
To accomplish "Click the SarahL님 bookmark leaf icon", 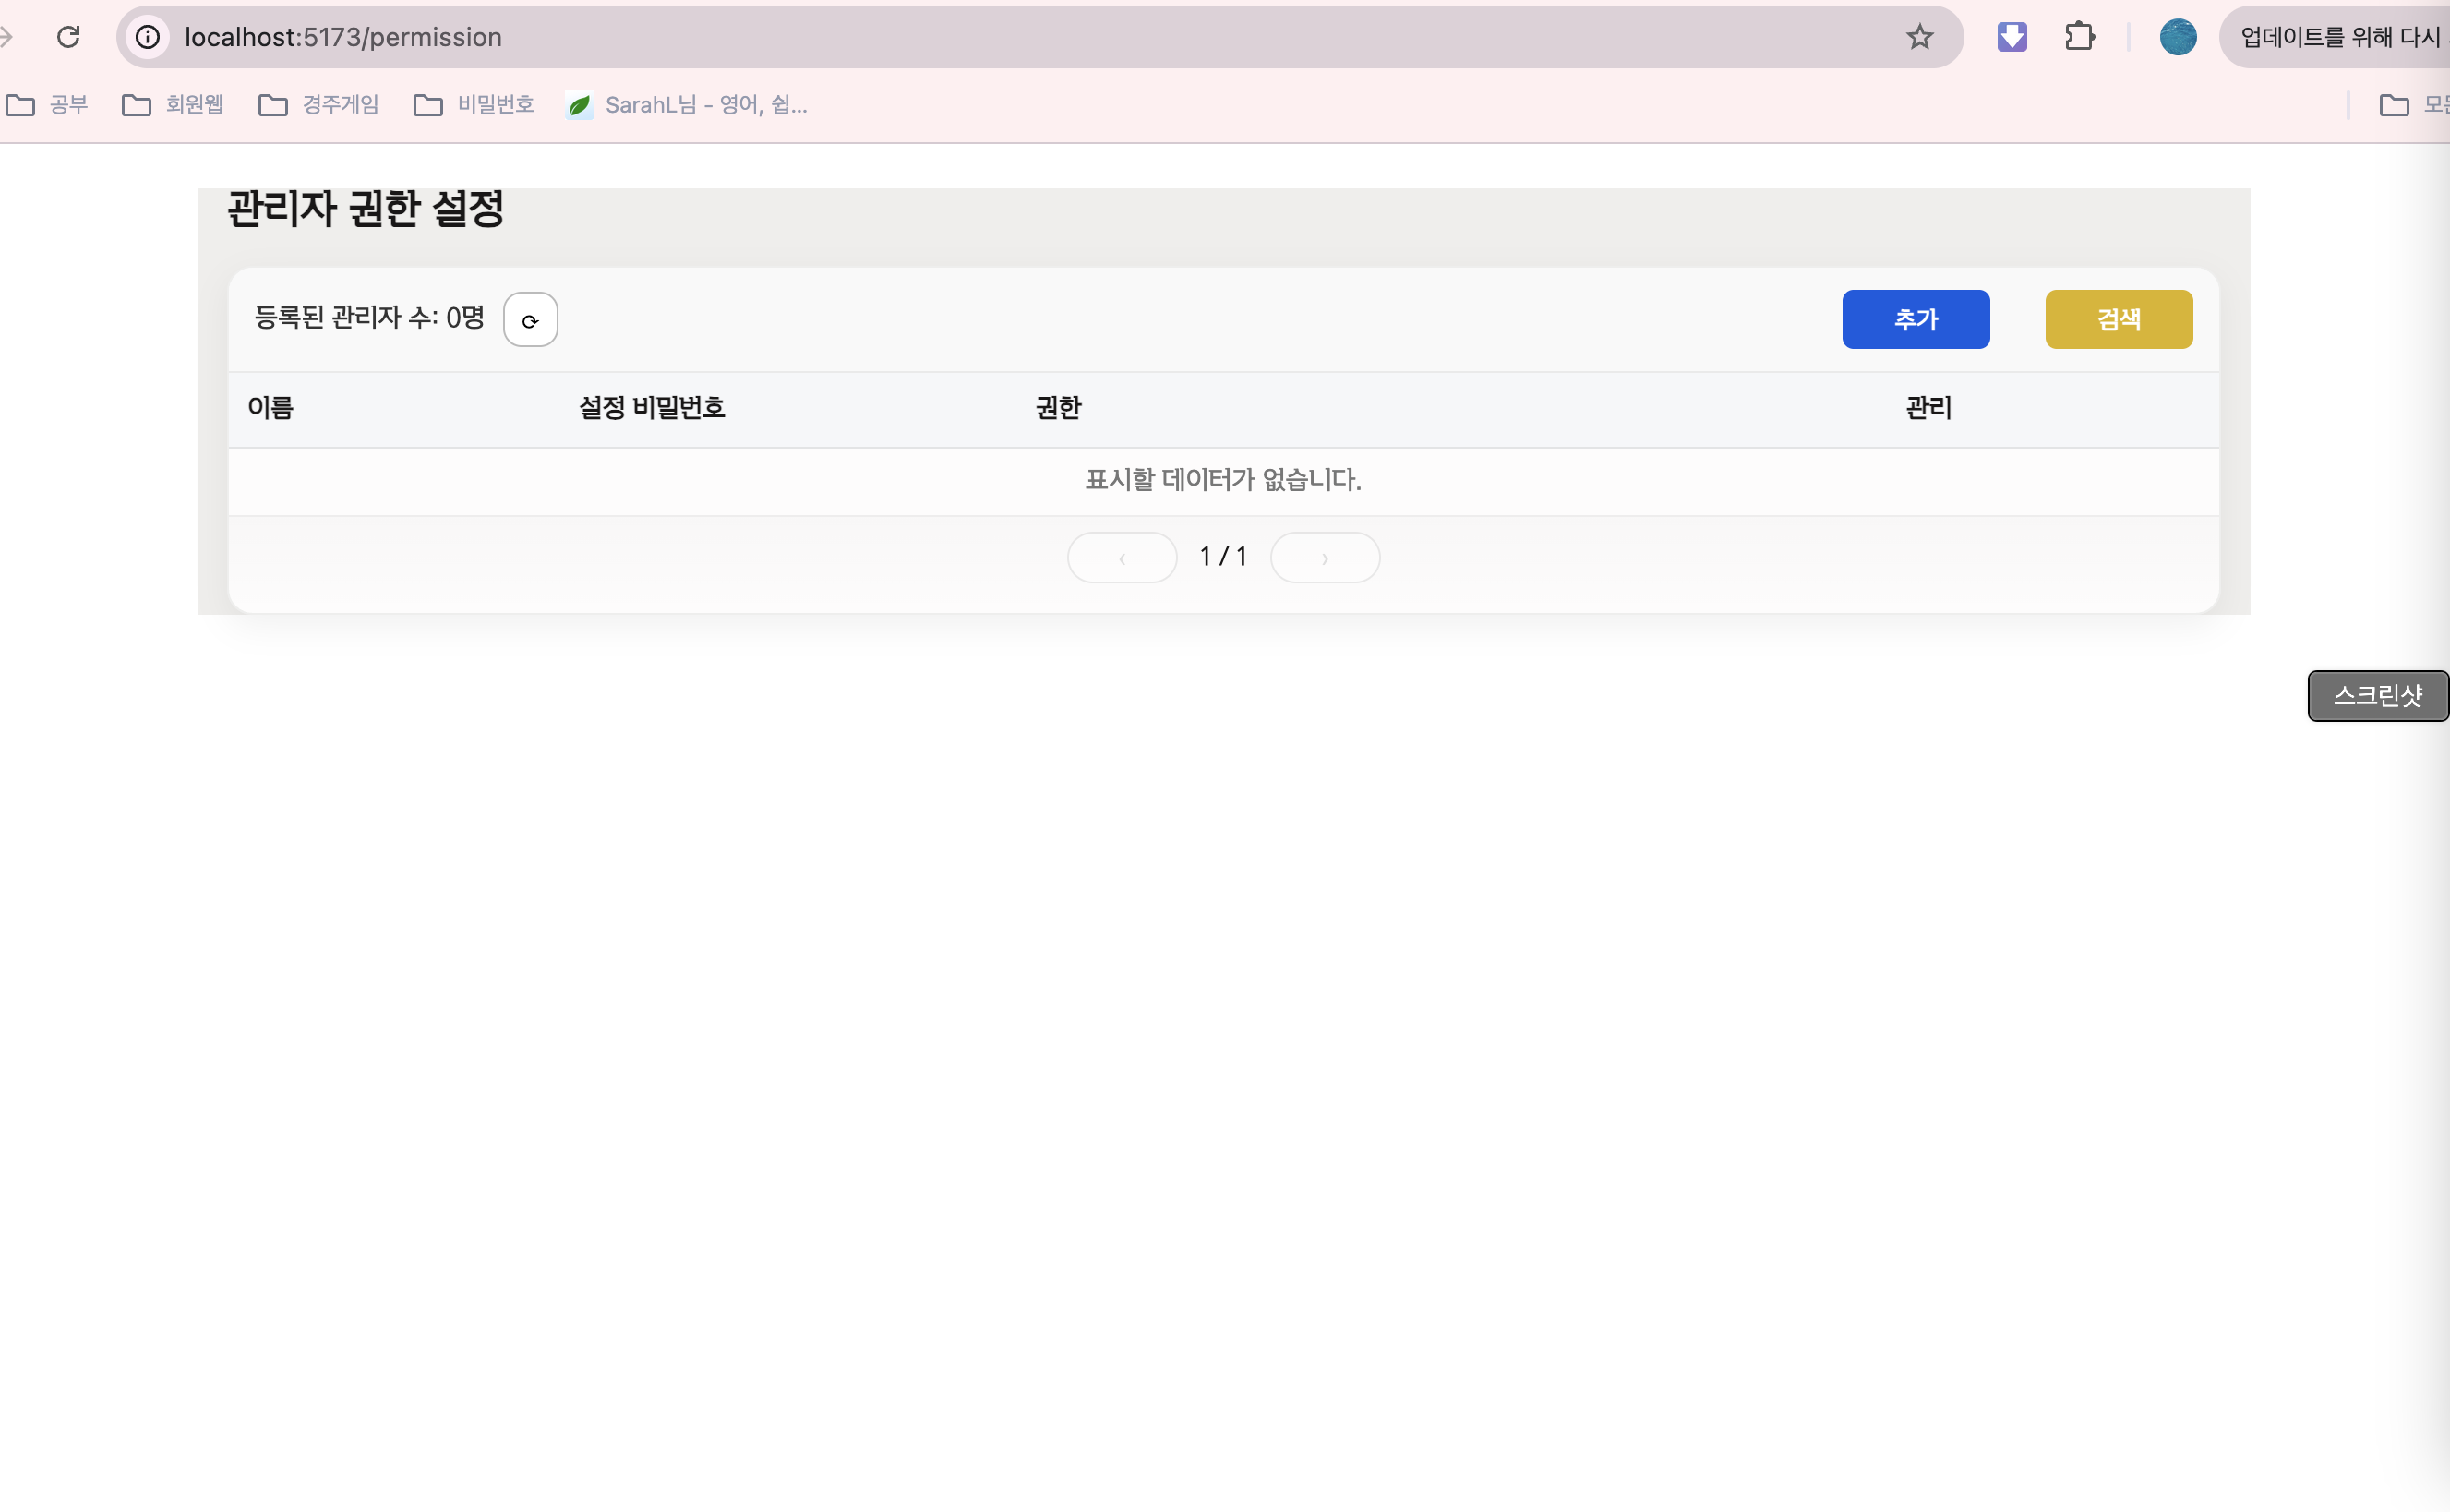I will [579, 105].
